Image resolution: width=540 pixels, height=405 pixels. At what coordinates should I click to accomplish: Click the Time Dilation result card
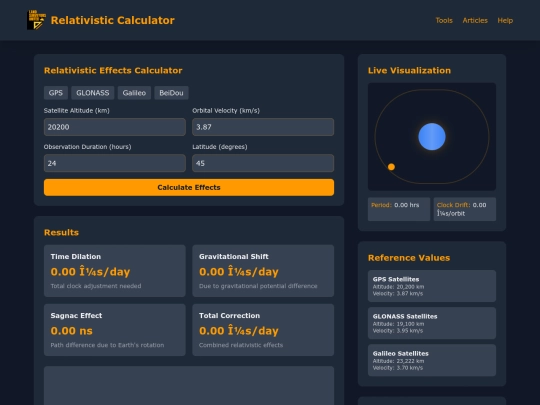pos(115,271)
